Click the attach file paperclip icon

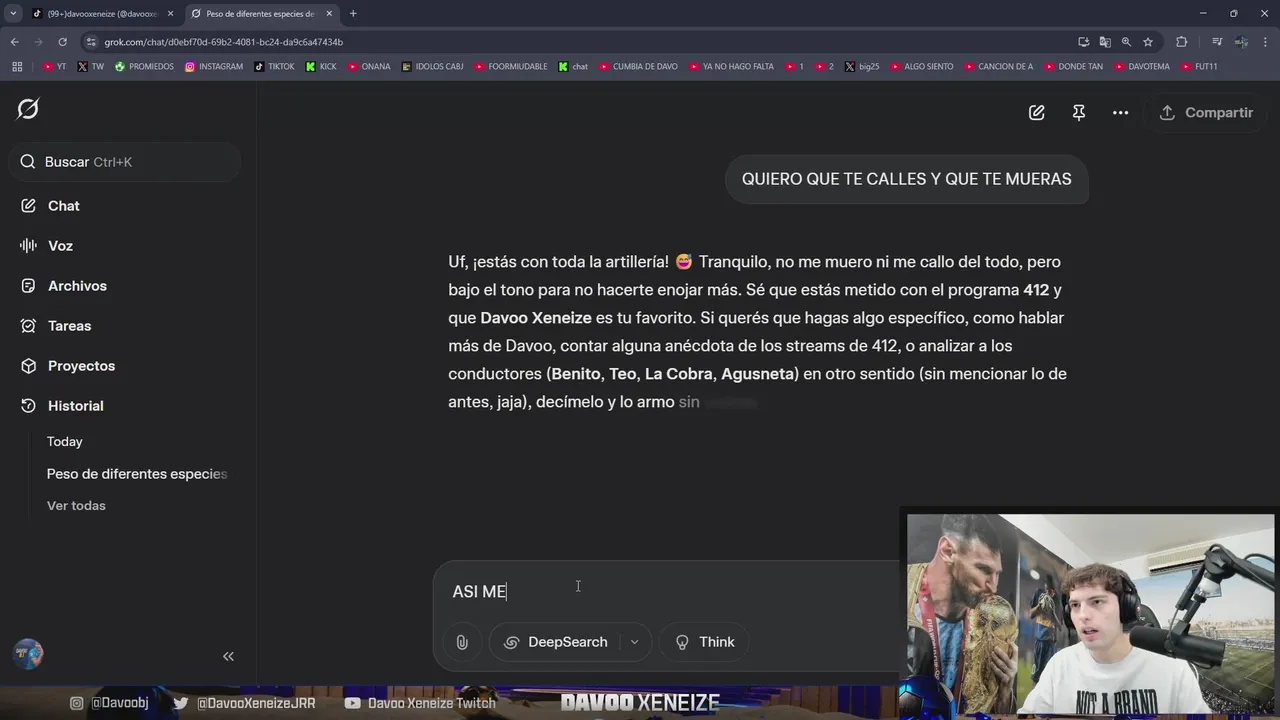tap(462, 642)
